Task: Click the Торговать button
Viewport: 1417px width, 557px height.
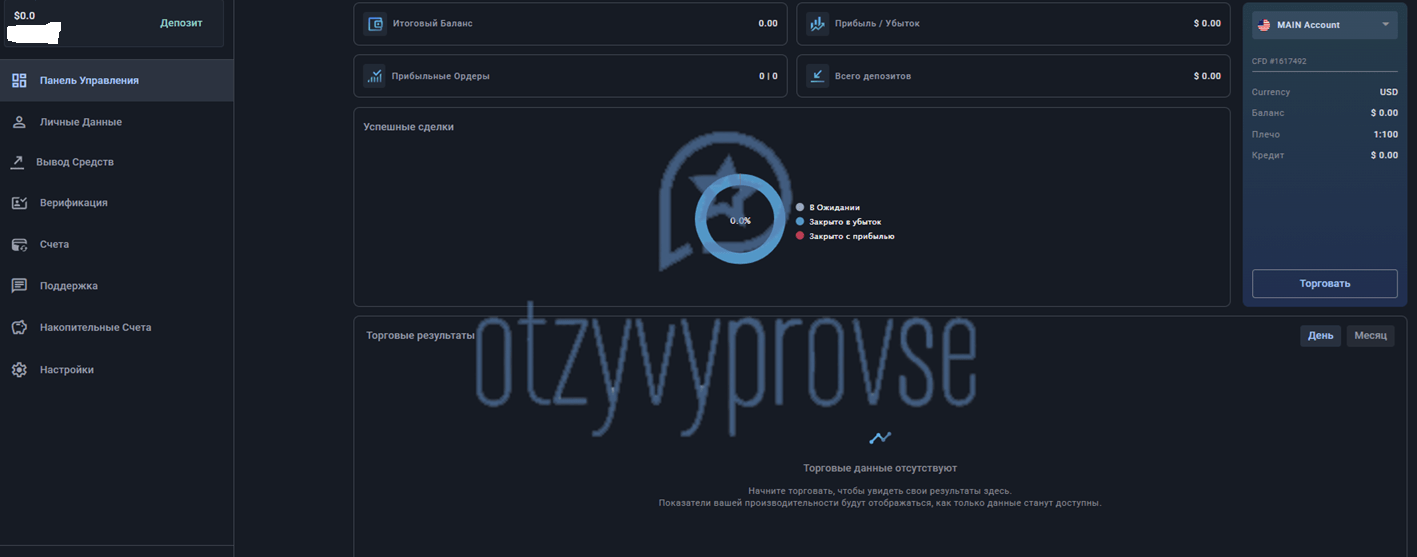Action: (1324, 283)
